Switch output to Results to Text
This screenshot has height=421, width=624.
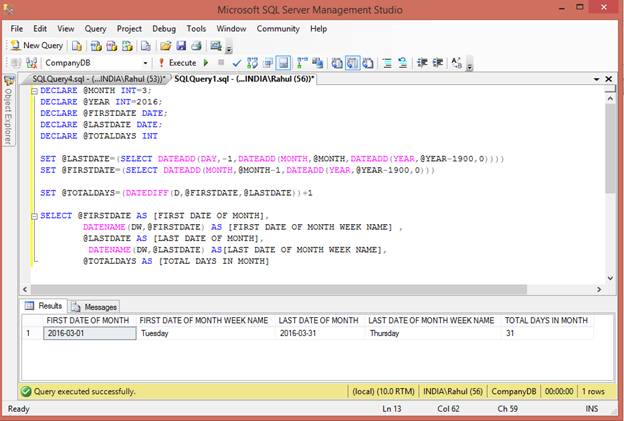[337, 63]
